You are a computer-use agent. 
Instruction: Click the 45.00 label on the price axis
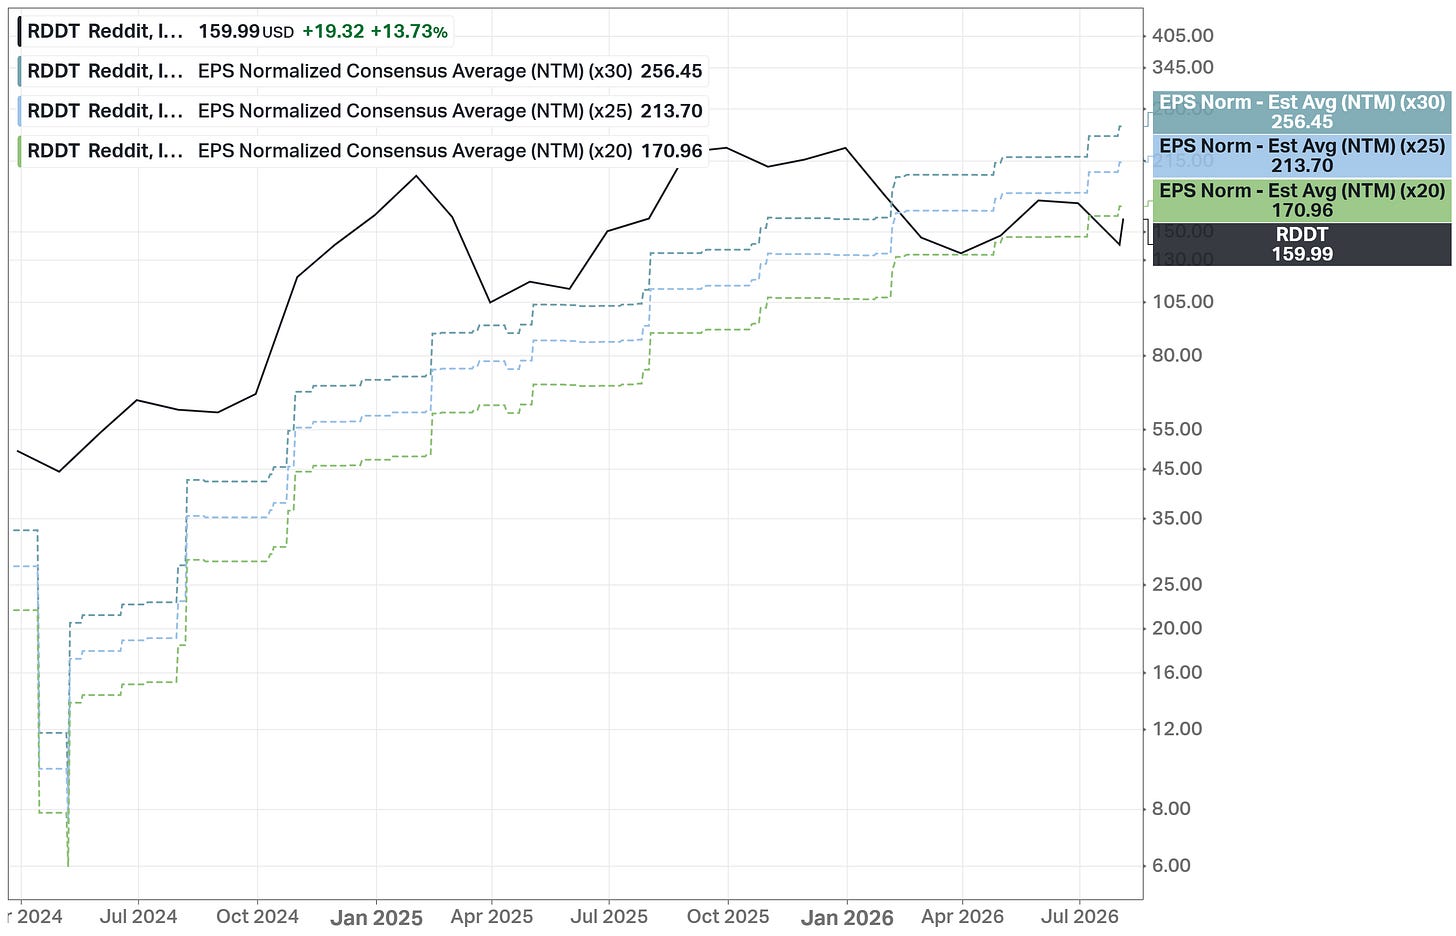(x=1177, y=469)
